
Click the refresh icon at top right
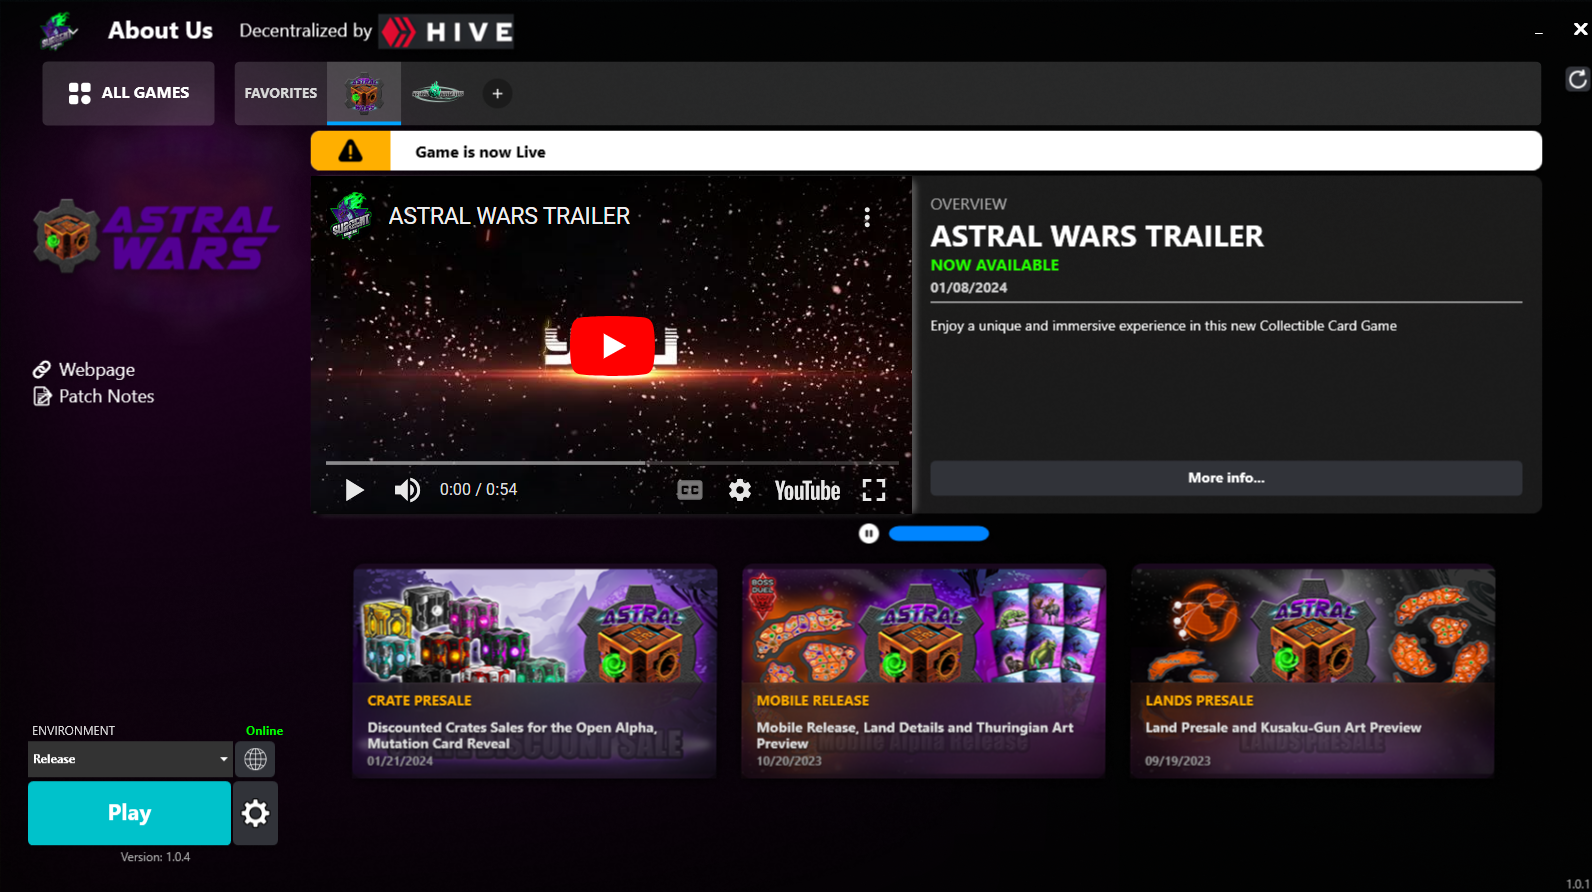1577,79
